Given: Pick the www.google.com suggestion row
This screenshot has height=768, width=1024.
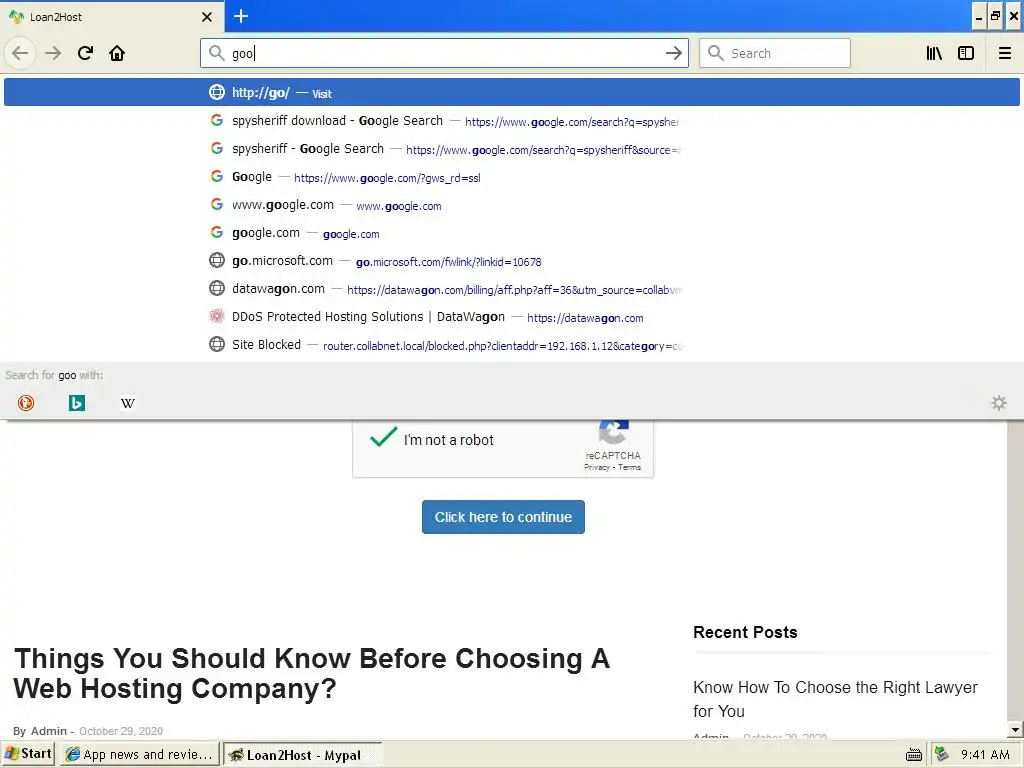Looking at the screenshot, I should [511, 205].
